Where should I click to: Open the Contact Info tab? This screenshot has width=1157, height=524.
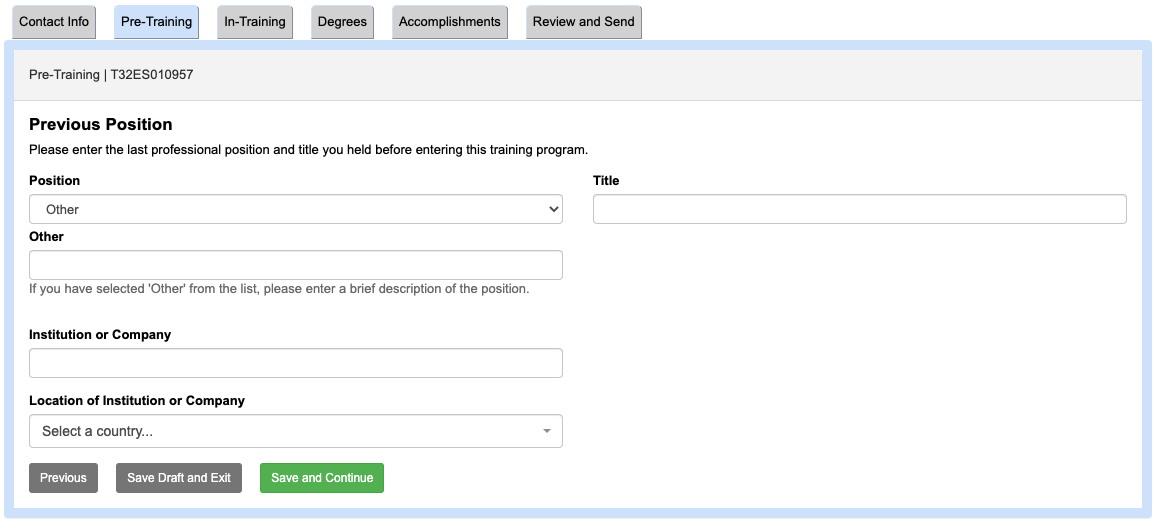coord(54,22)
